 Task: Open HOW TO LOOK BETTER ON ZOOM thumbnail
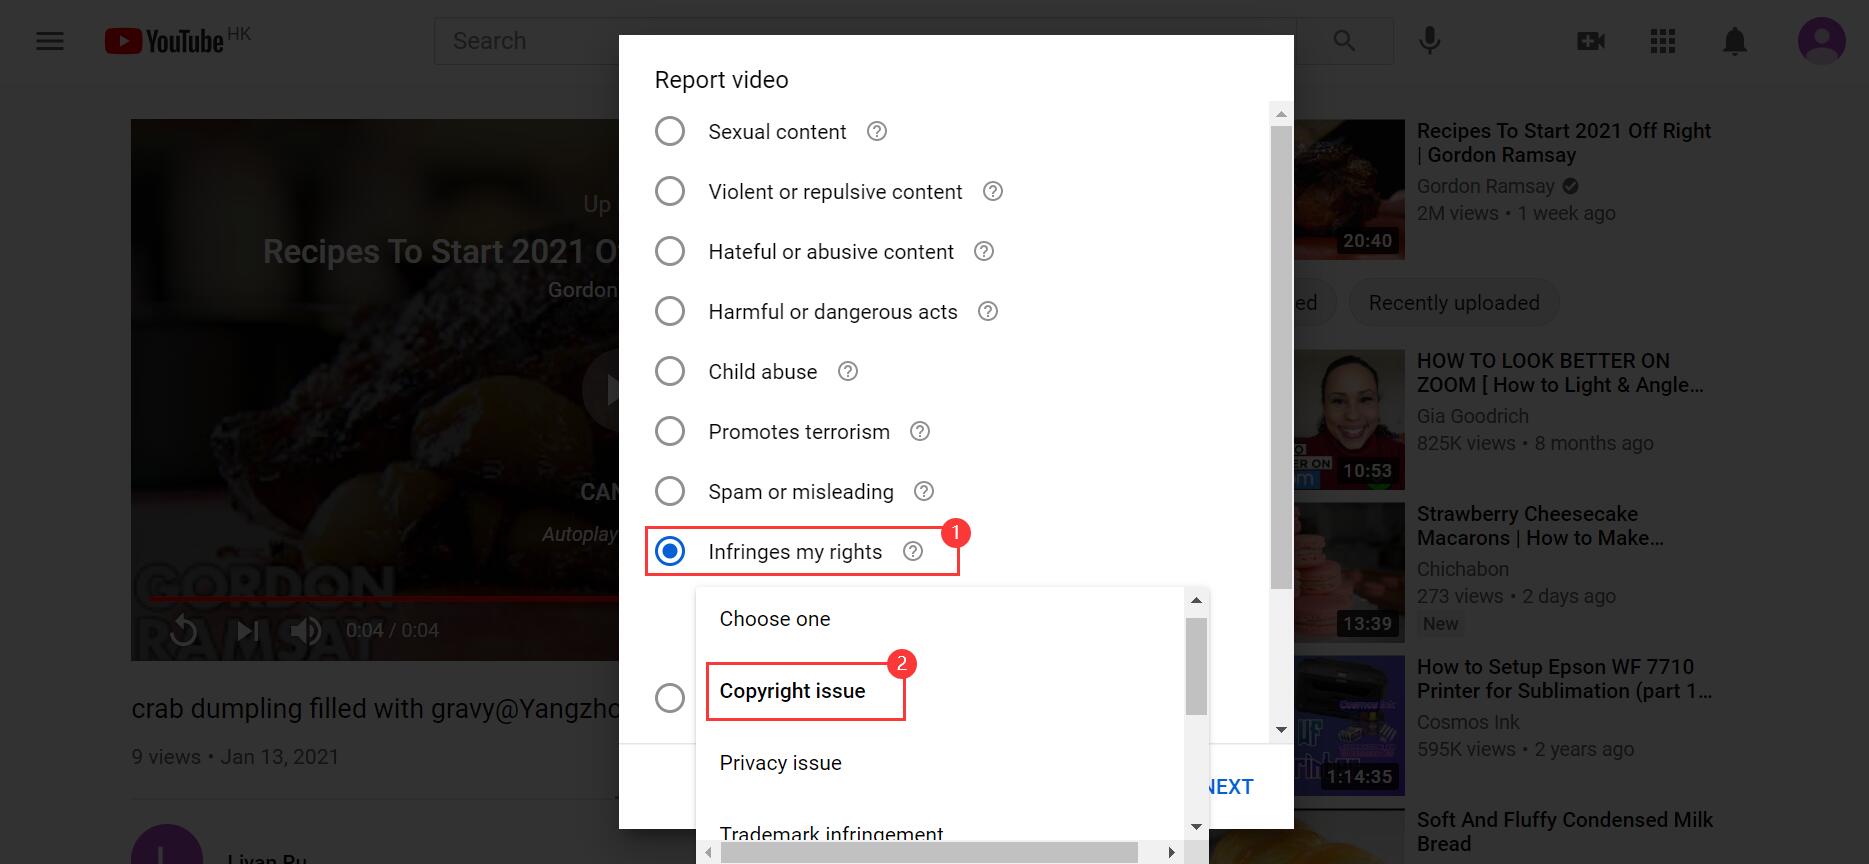(1349, 419)
